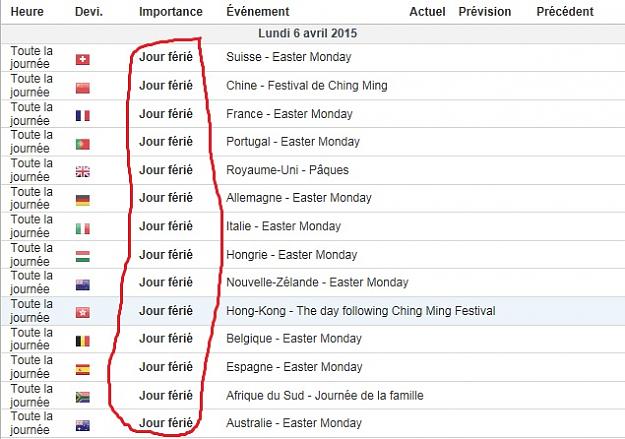
Task: Click Jour férié in the Italie row
Action: tap(166, 226)
